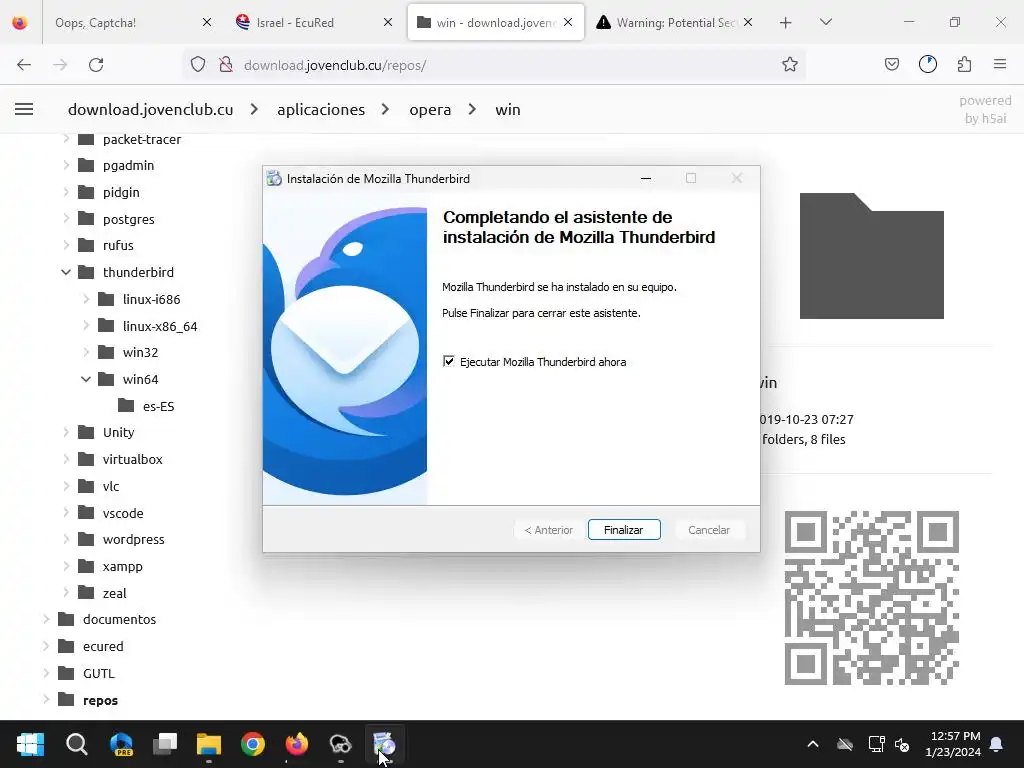Click the Thunderbird installer taskbar icon
The image size is (1024, 768).
[384, 744]
